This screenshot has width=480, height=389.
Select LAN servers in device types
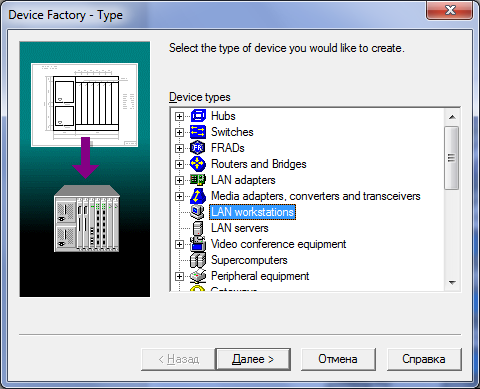pos(240,228)
